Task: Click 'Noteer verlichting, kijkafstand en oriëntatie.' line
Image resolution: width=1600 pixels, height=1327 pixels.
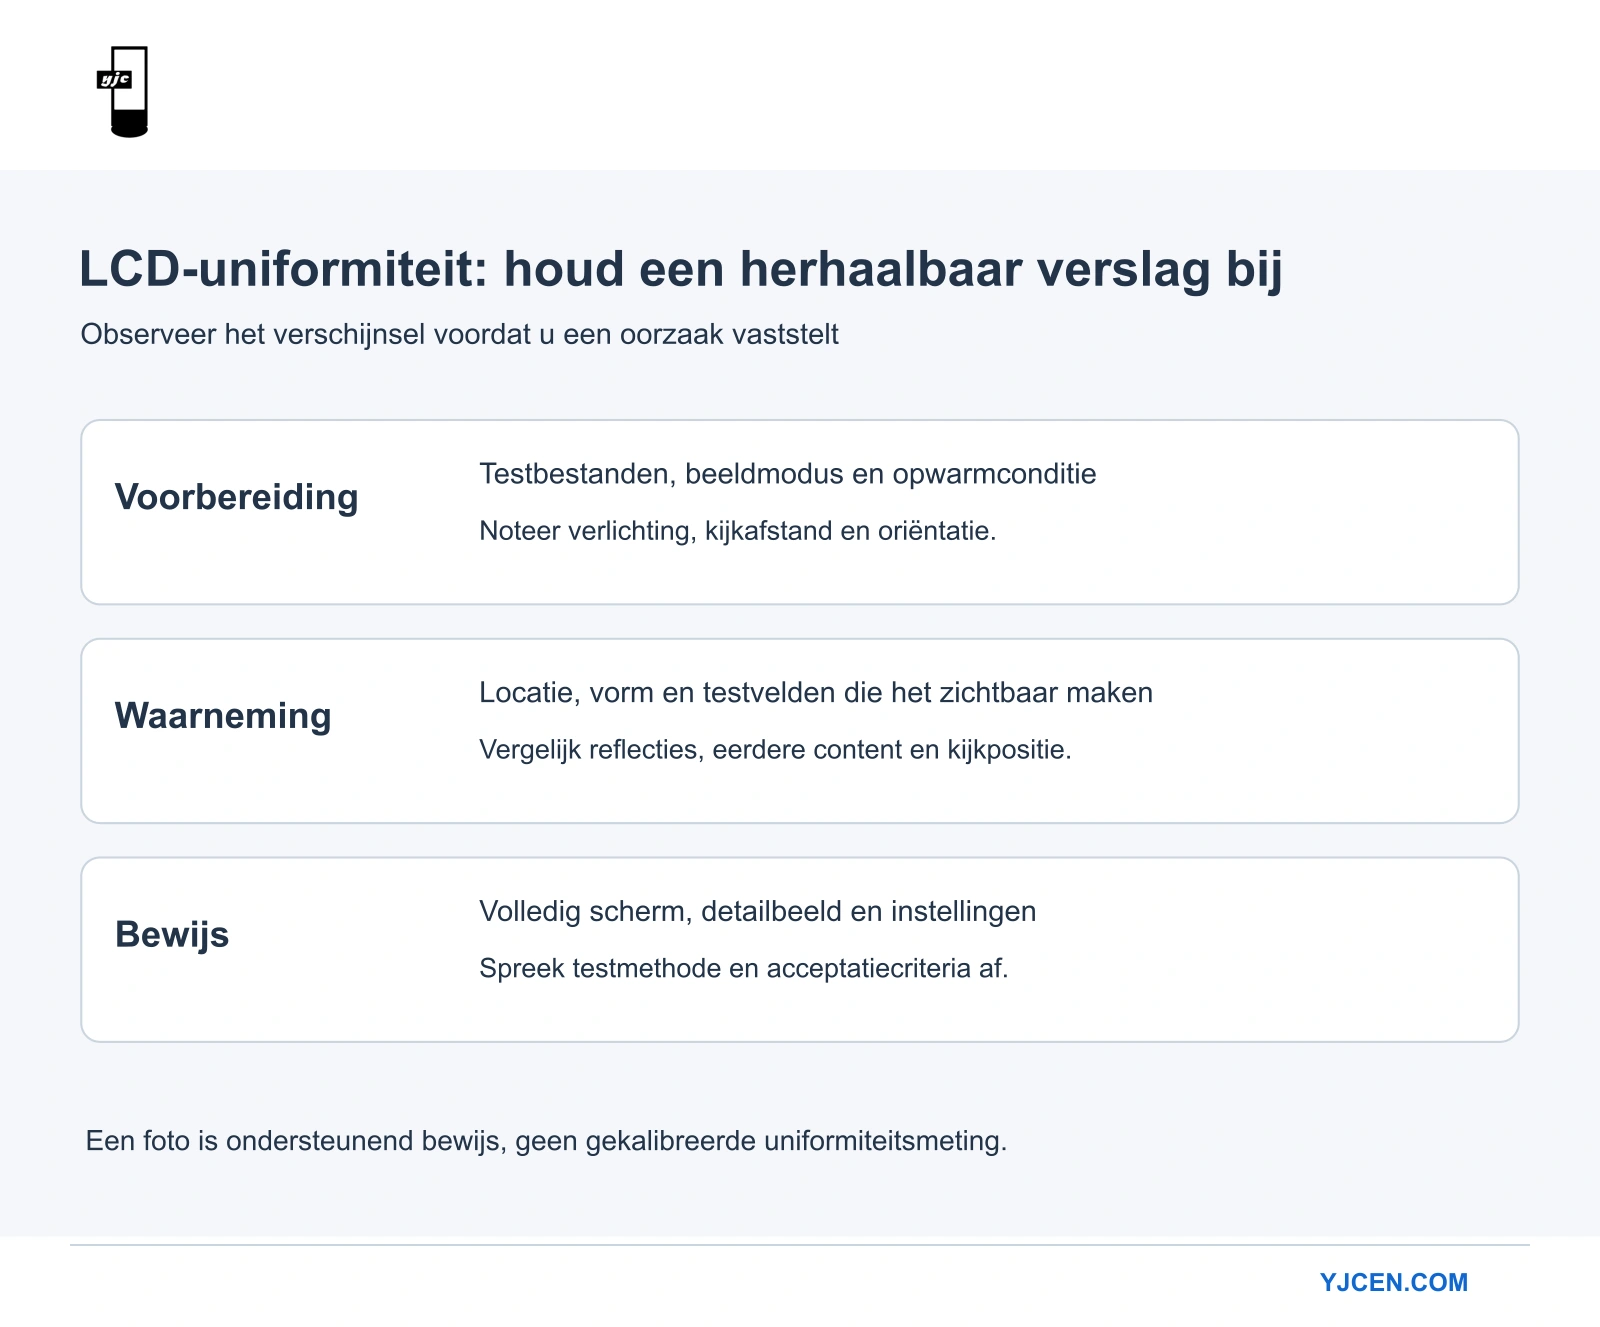Action: (x=737, y=531)
